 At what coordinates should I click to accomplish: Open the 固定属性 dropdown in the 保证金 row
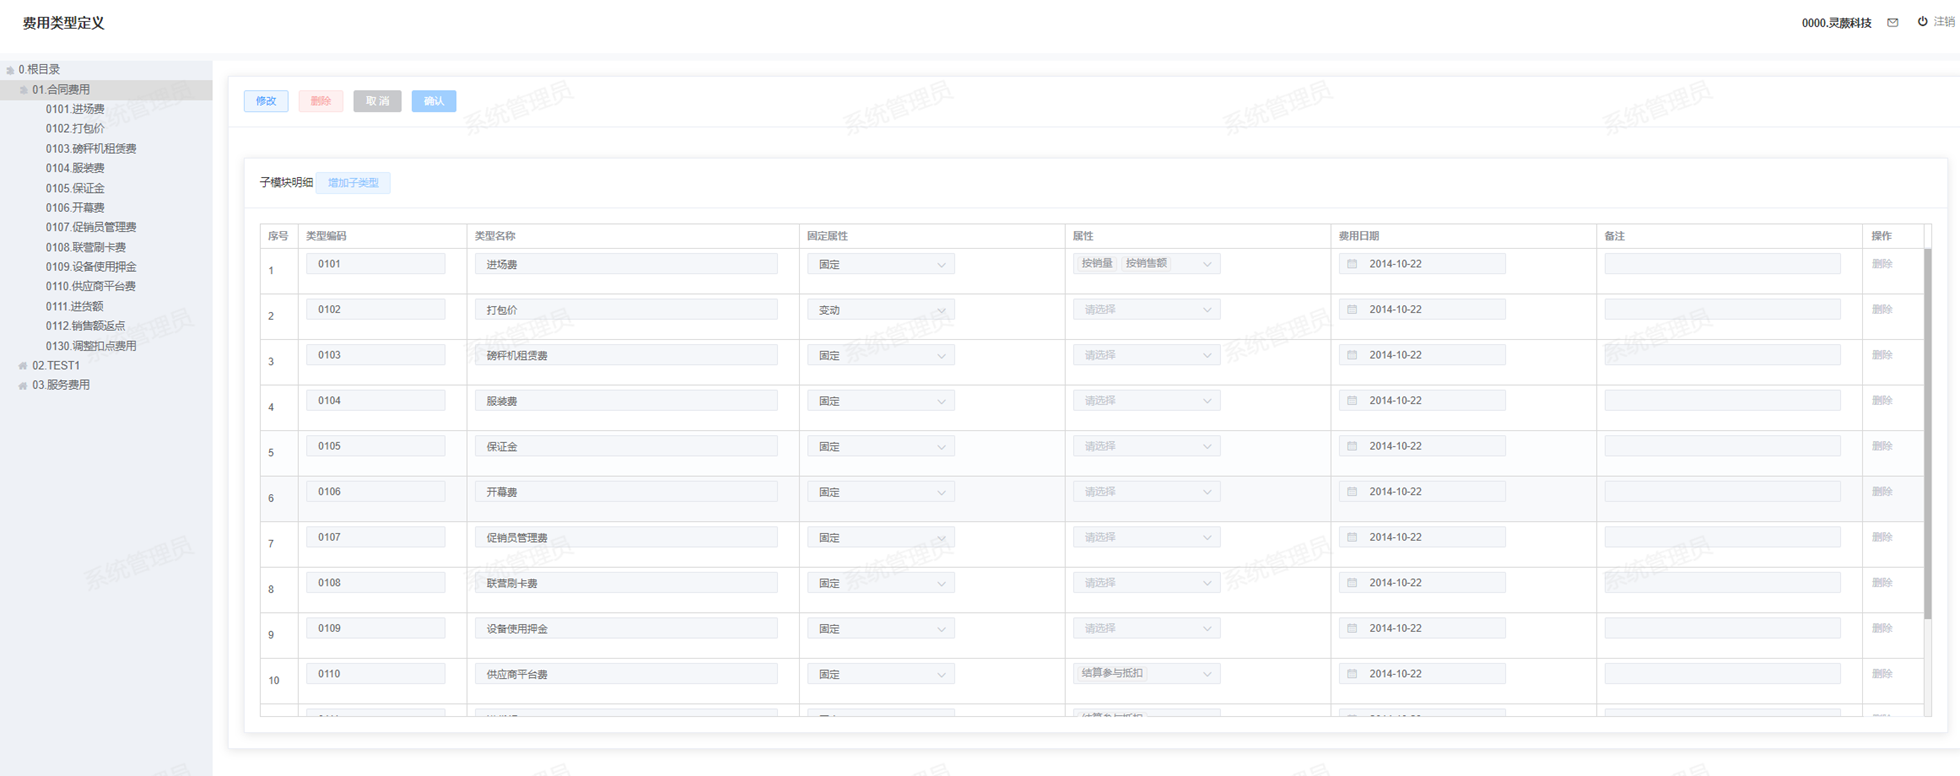pos(880,446)
